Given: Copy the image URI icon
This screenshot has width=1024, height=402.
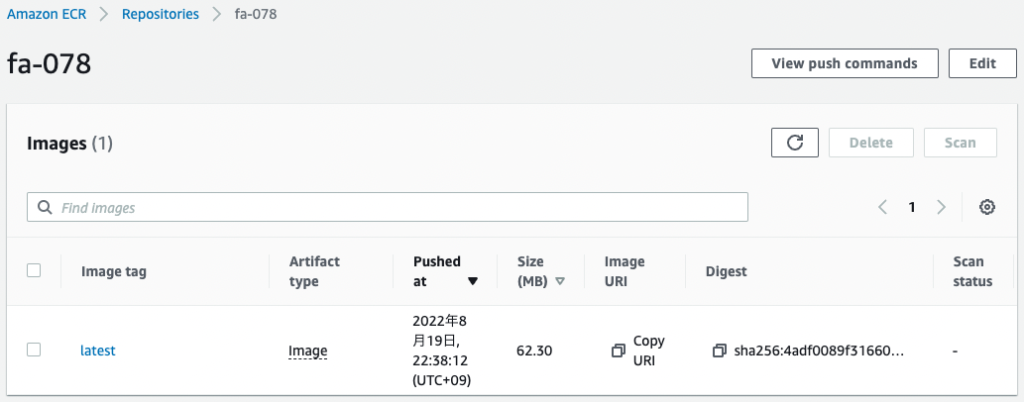Looking at the screenshot, I should click(618, 351).
